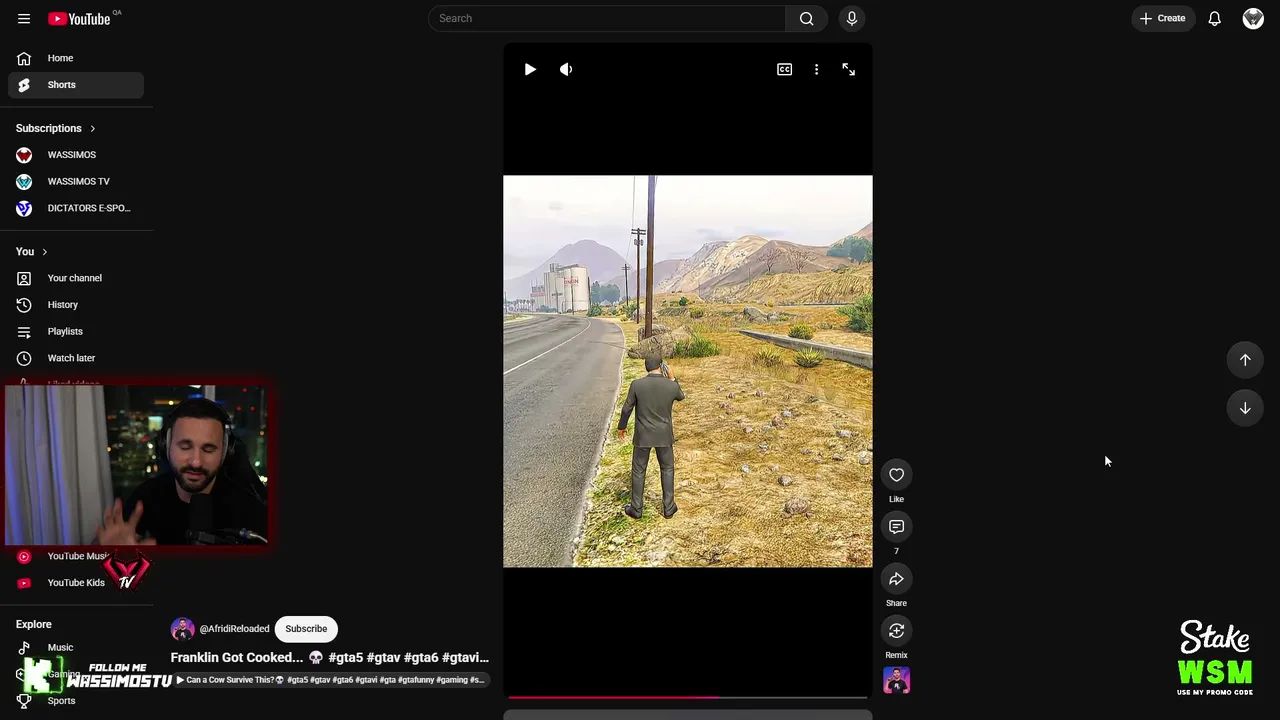Screen dimensions: 1280x720
Task: Open Watch later list
Action: pyautogui.click(x=76, y=358)
